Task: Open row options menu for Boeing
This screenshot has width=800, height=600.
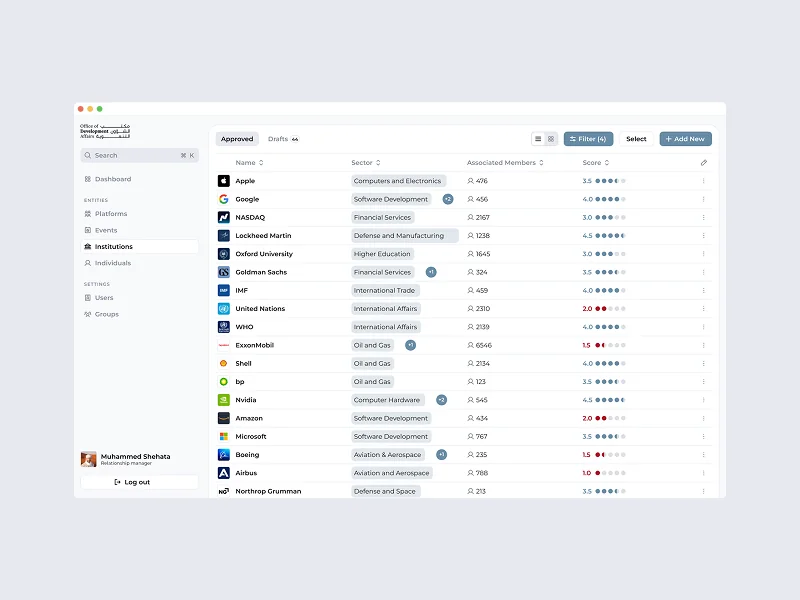Action: pyautogui.click(x=704, y=455)
